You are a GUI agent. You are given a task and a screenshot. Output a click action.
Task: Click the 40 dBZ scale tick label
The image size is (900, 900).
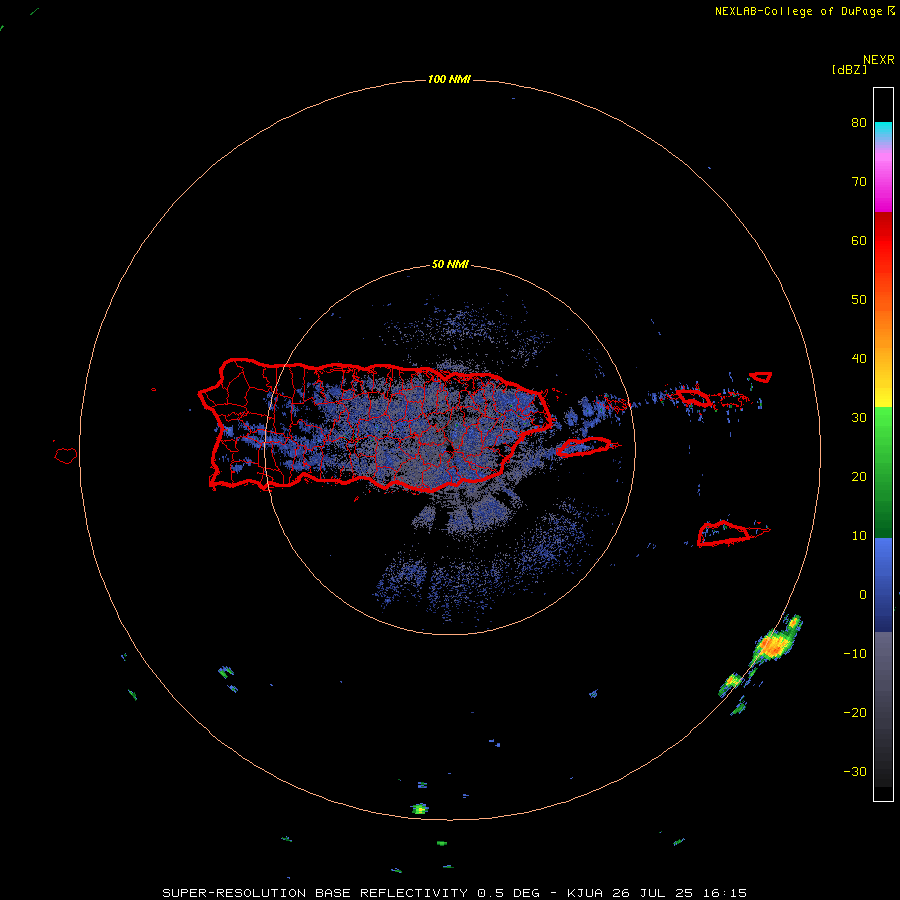(859, 359)
